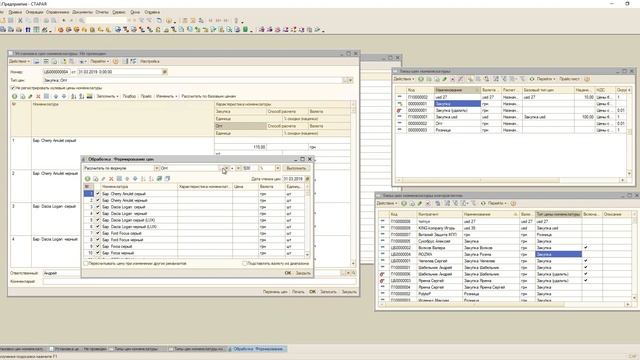Open the Заполнить dropdown menu
This screenshot has height=360, width=640.
click(x=107, y=96)
